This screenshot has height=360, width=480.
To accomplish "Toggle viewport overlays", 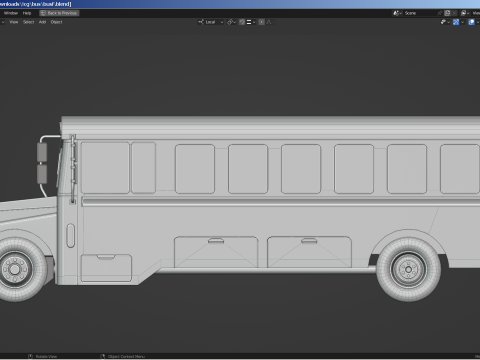I will tap(471, 22).
